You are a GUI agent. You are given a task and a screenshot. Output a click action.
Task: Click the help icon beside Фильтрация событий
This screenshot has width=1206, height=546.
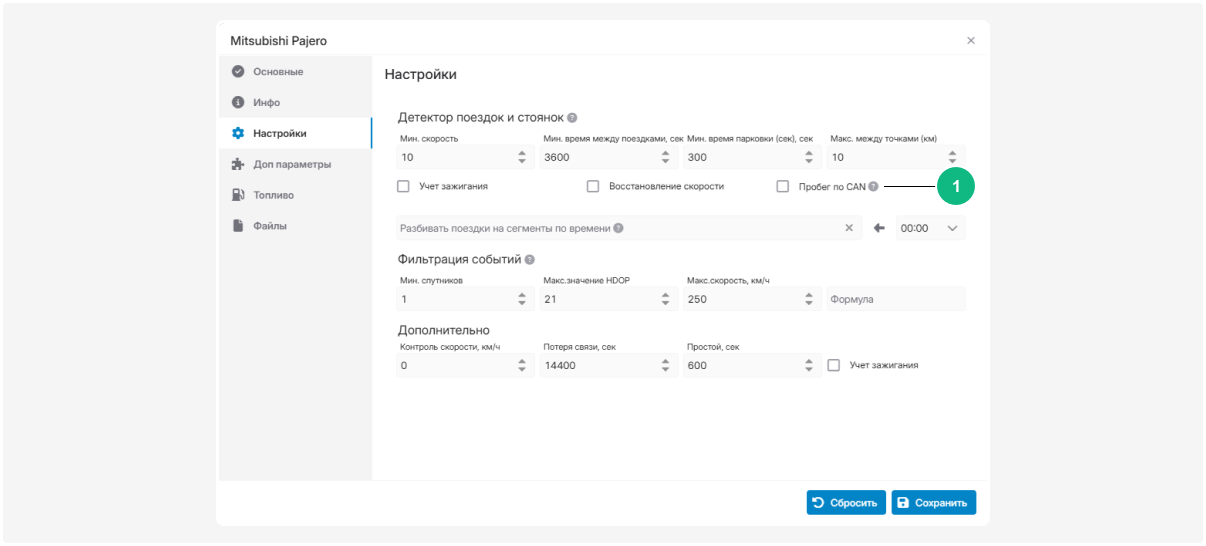[x=530, y=260]
